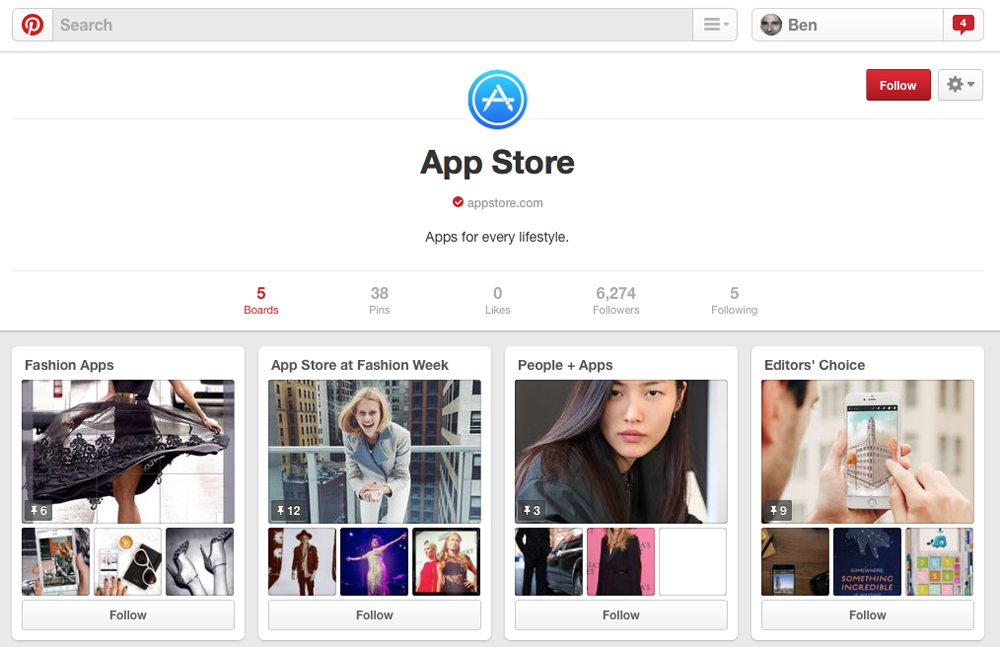Switch to the Pins tab
This screenshot has width=1000, height=647.
tap(379, 300)
